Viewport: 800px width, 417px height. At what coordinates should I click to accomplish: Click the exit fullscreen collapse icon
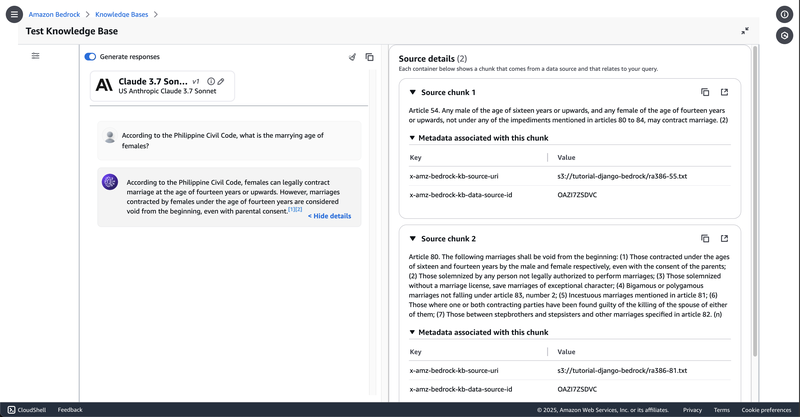click(x=745, y=31)
